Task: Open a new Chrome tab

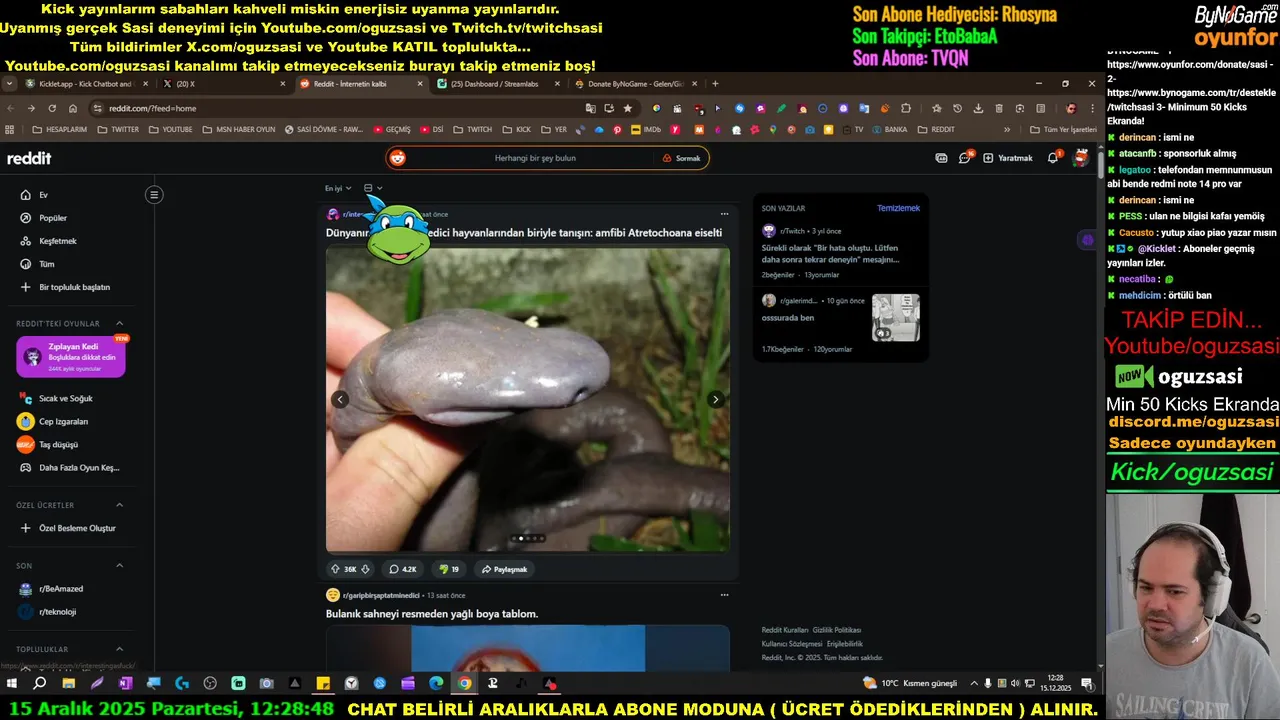Action: (715, 84)
